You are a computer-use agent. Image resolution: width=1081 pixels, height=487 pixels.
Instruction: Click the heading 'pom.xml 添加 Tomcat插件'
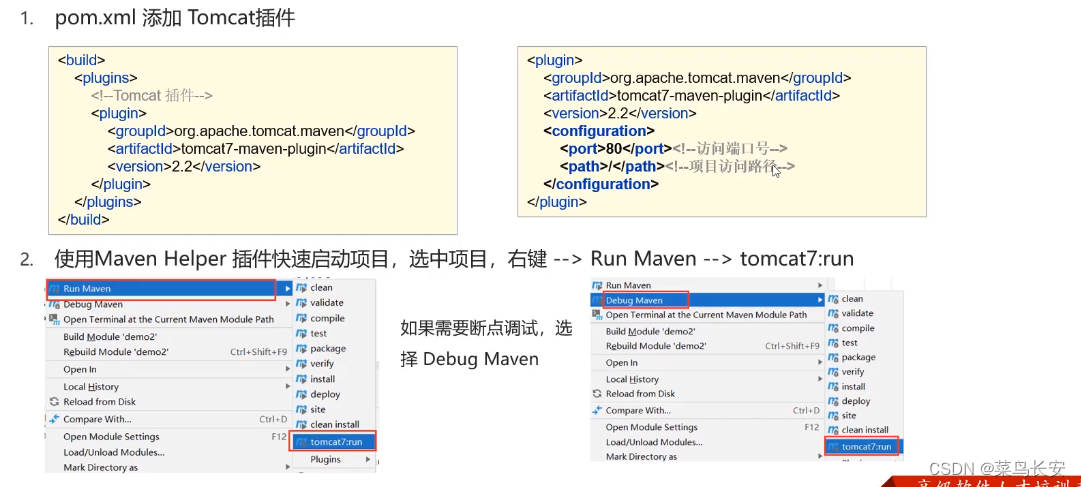coord(175,19)
